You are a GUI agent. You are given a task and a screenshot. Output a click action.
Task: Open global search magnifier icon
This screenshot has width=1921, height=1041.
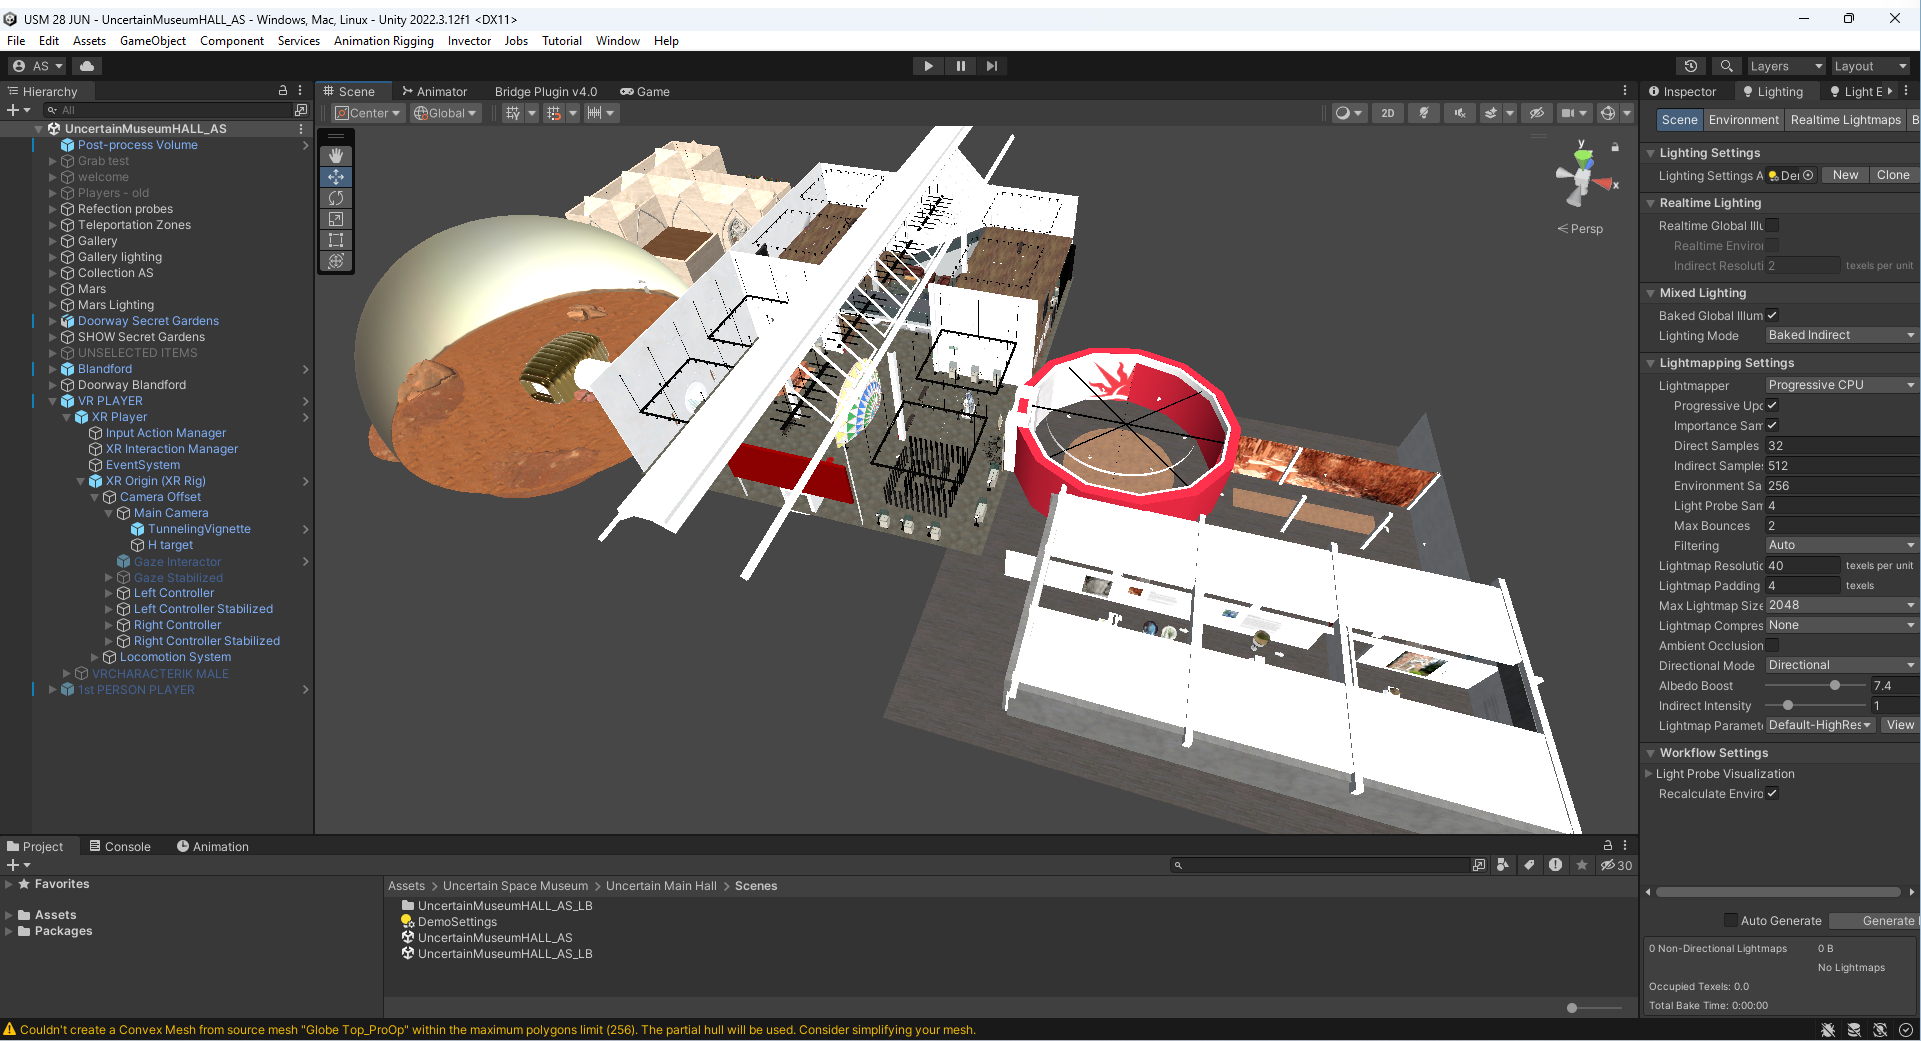(1726, 66)
